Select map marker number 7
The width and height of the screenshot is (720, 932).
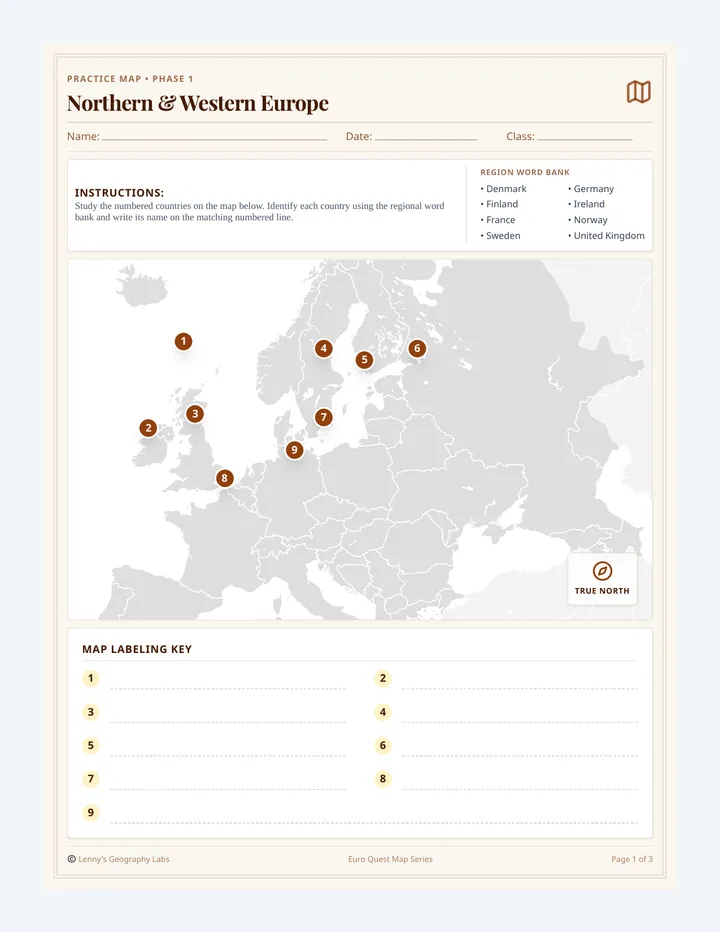323,417
